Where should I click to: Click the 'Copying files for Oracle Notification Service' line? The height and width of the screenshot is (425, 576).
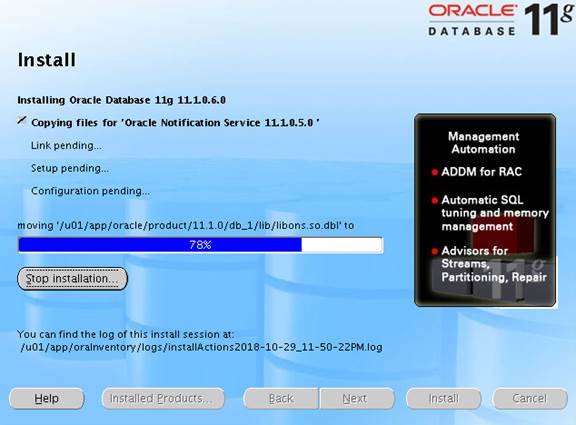(x=175, y=123)
